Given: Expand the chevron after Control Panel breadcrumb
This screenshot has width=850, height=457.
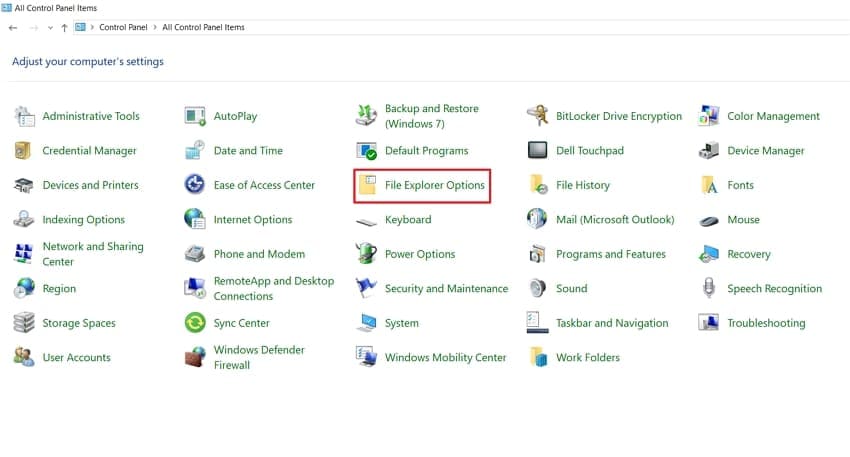Looking at the screenshot, I should pyautogui.click(x=154, y=27).
